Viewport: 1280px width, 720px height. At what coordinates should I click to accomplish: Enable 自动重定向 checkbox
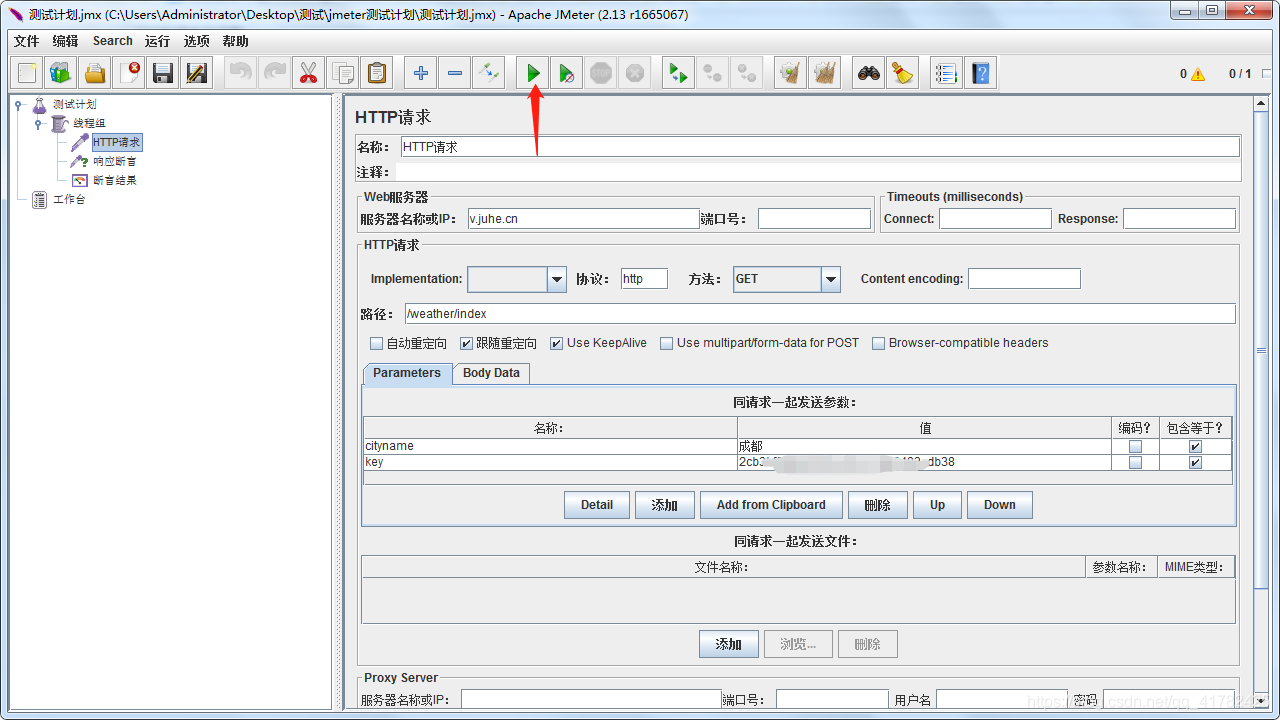377,343
